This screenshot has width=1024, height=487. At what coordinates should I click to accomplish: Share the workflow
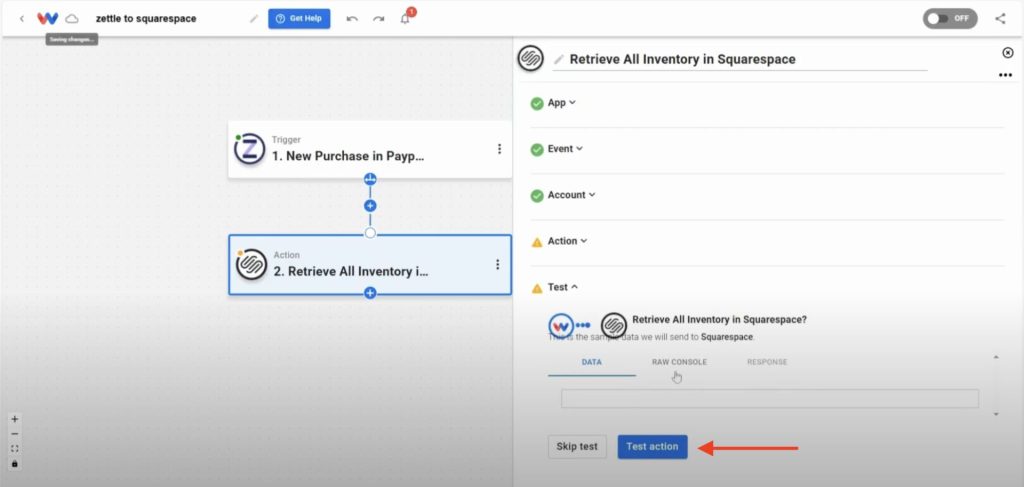(x=1000, y=18)
